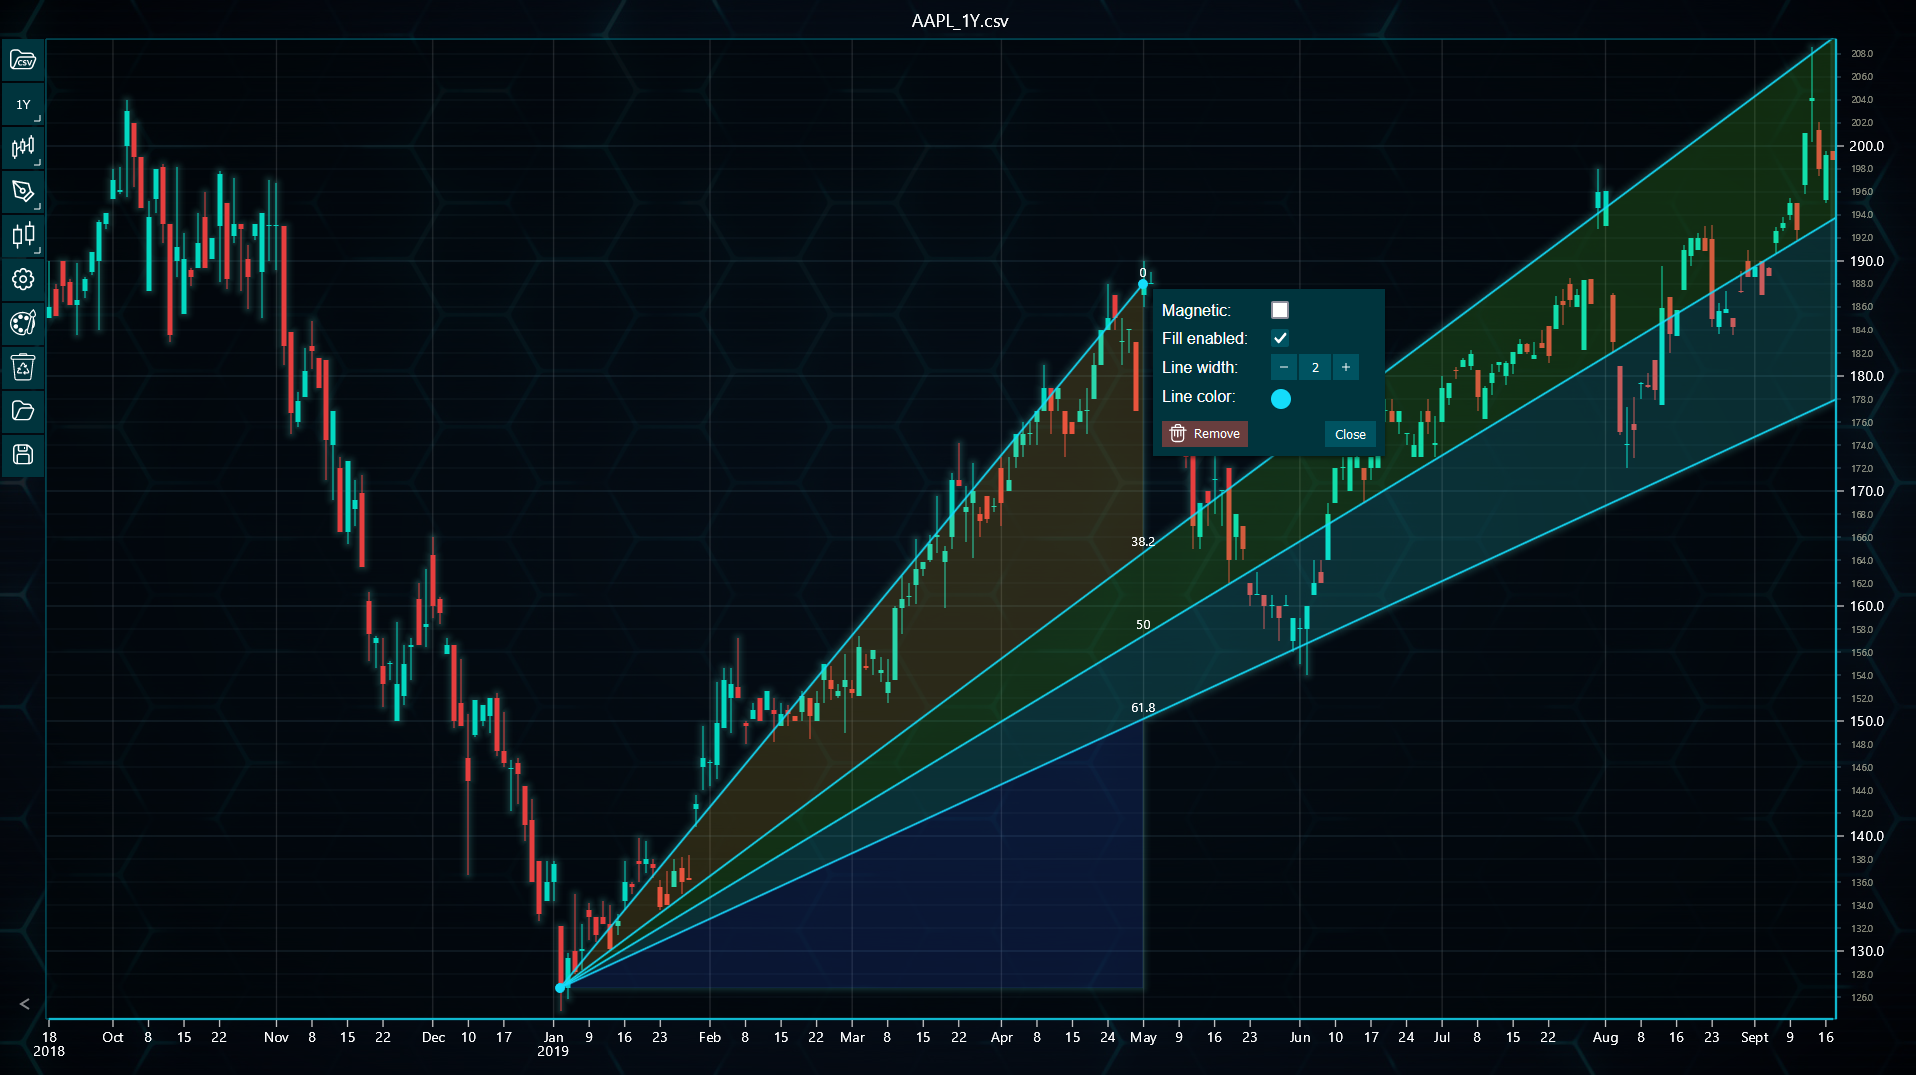Click the May date axis label
This screenshot has width=1916, height=1075.
tap(1143, 1037)
